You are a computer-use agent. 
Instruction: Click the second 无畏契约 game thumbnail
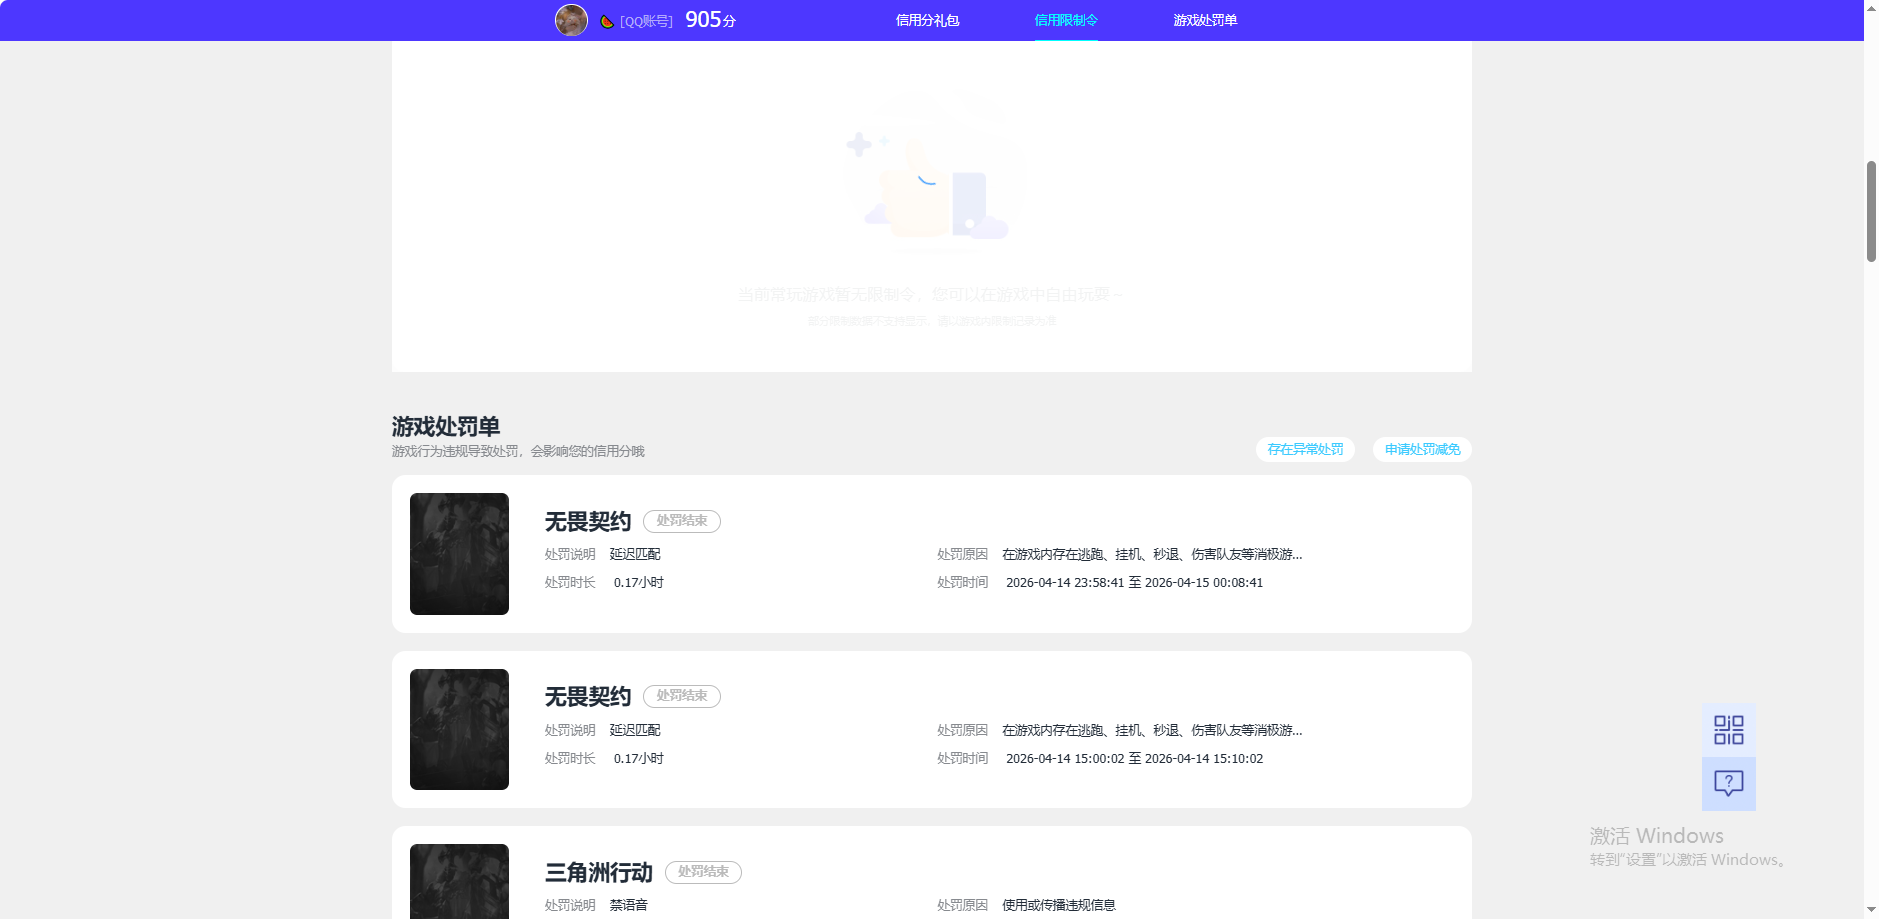pyautogui.click(x=459, y=729)
